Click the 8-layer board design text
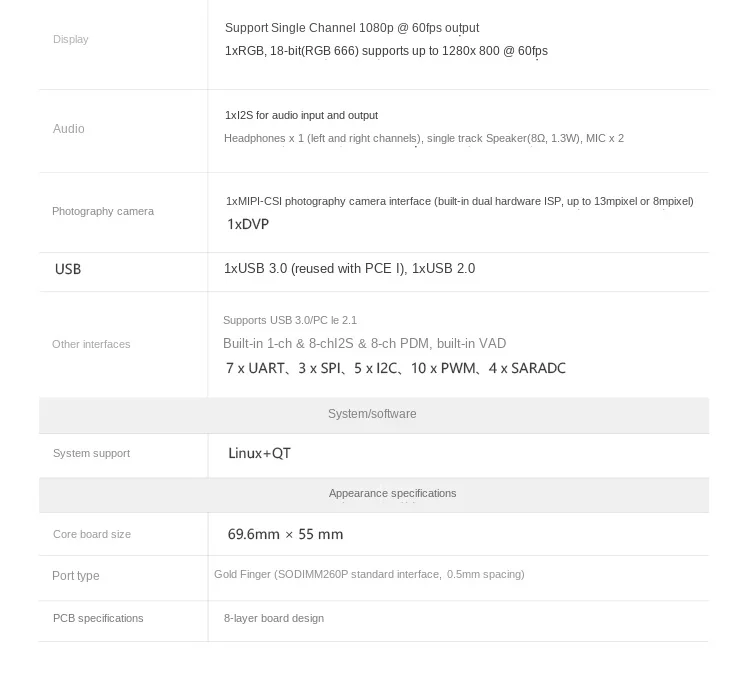This screenshot has width=750, height=681. point(273,618)
